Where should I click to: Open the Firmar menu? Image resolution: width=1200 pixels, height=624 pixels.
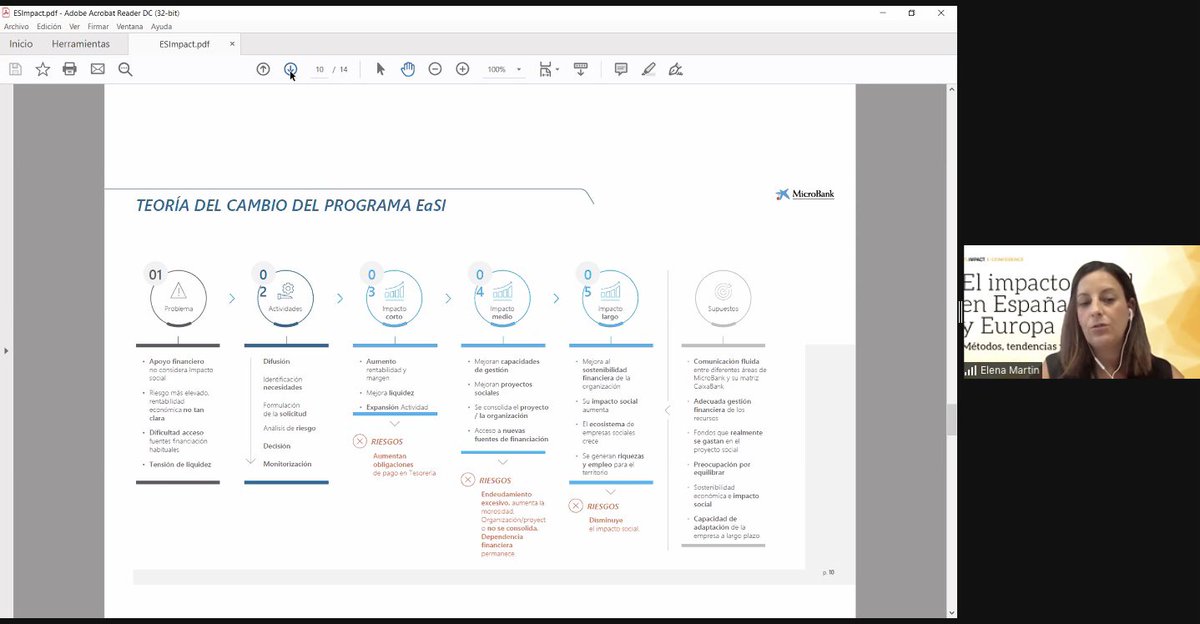98,27
